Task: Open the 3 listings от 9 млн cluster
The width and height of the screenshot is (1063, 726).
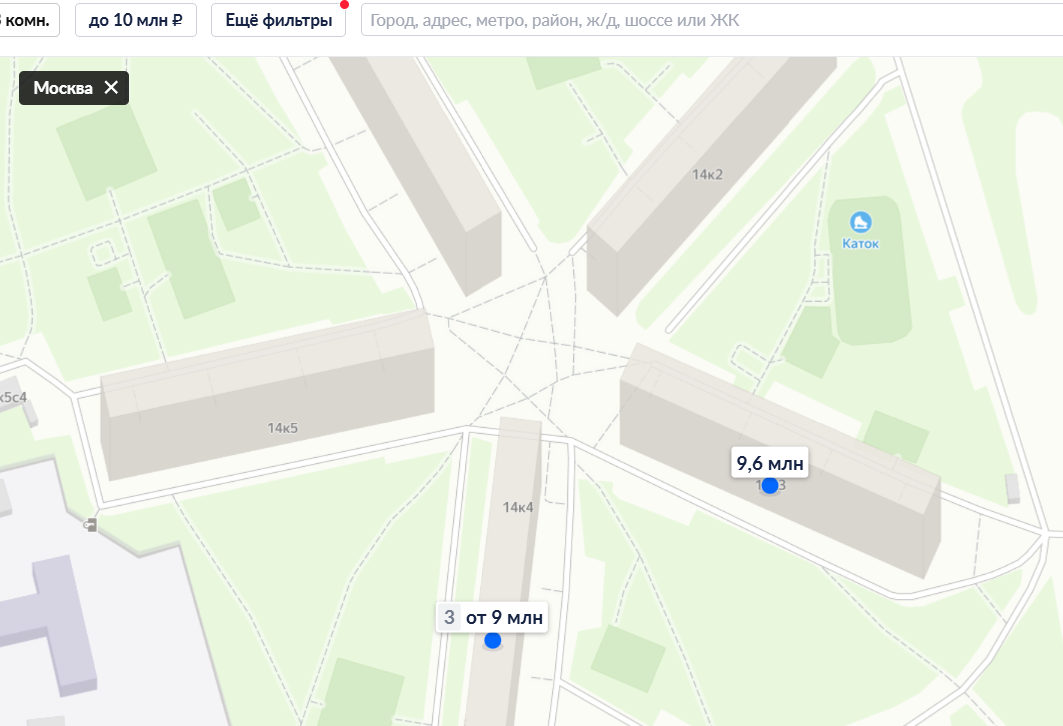Action: (x=492, y=618)
